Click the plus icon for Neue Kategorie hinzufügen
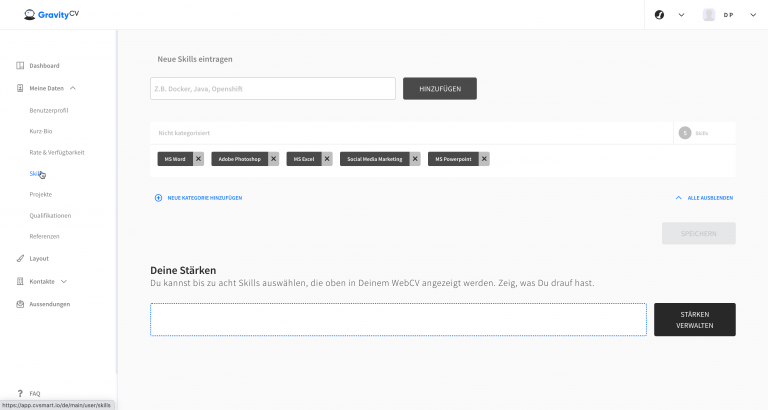This screenshot has width=768, height=410. click(x=158, y=198)
